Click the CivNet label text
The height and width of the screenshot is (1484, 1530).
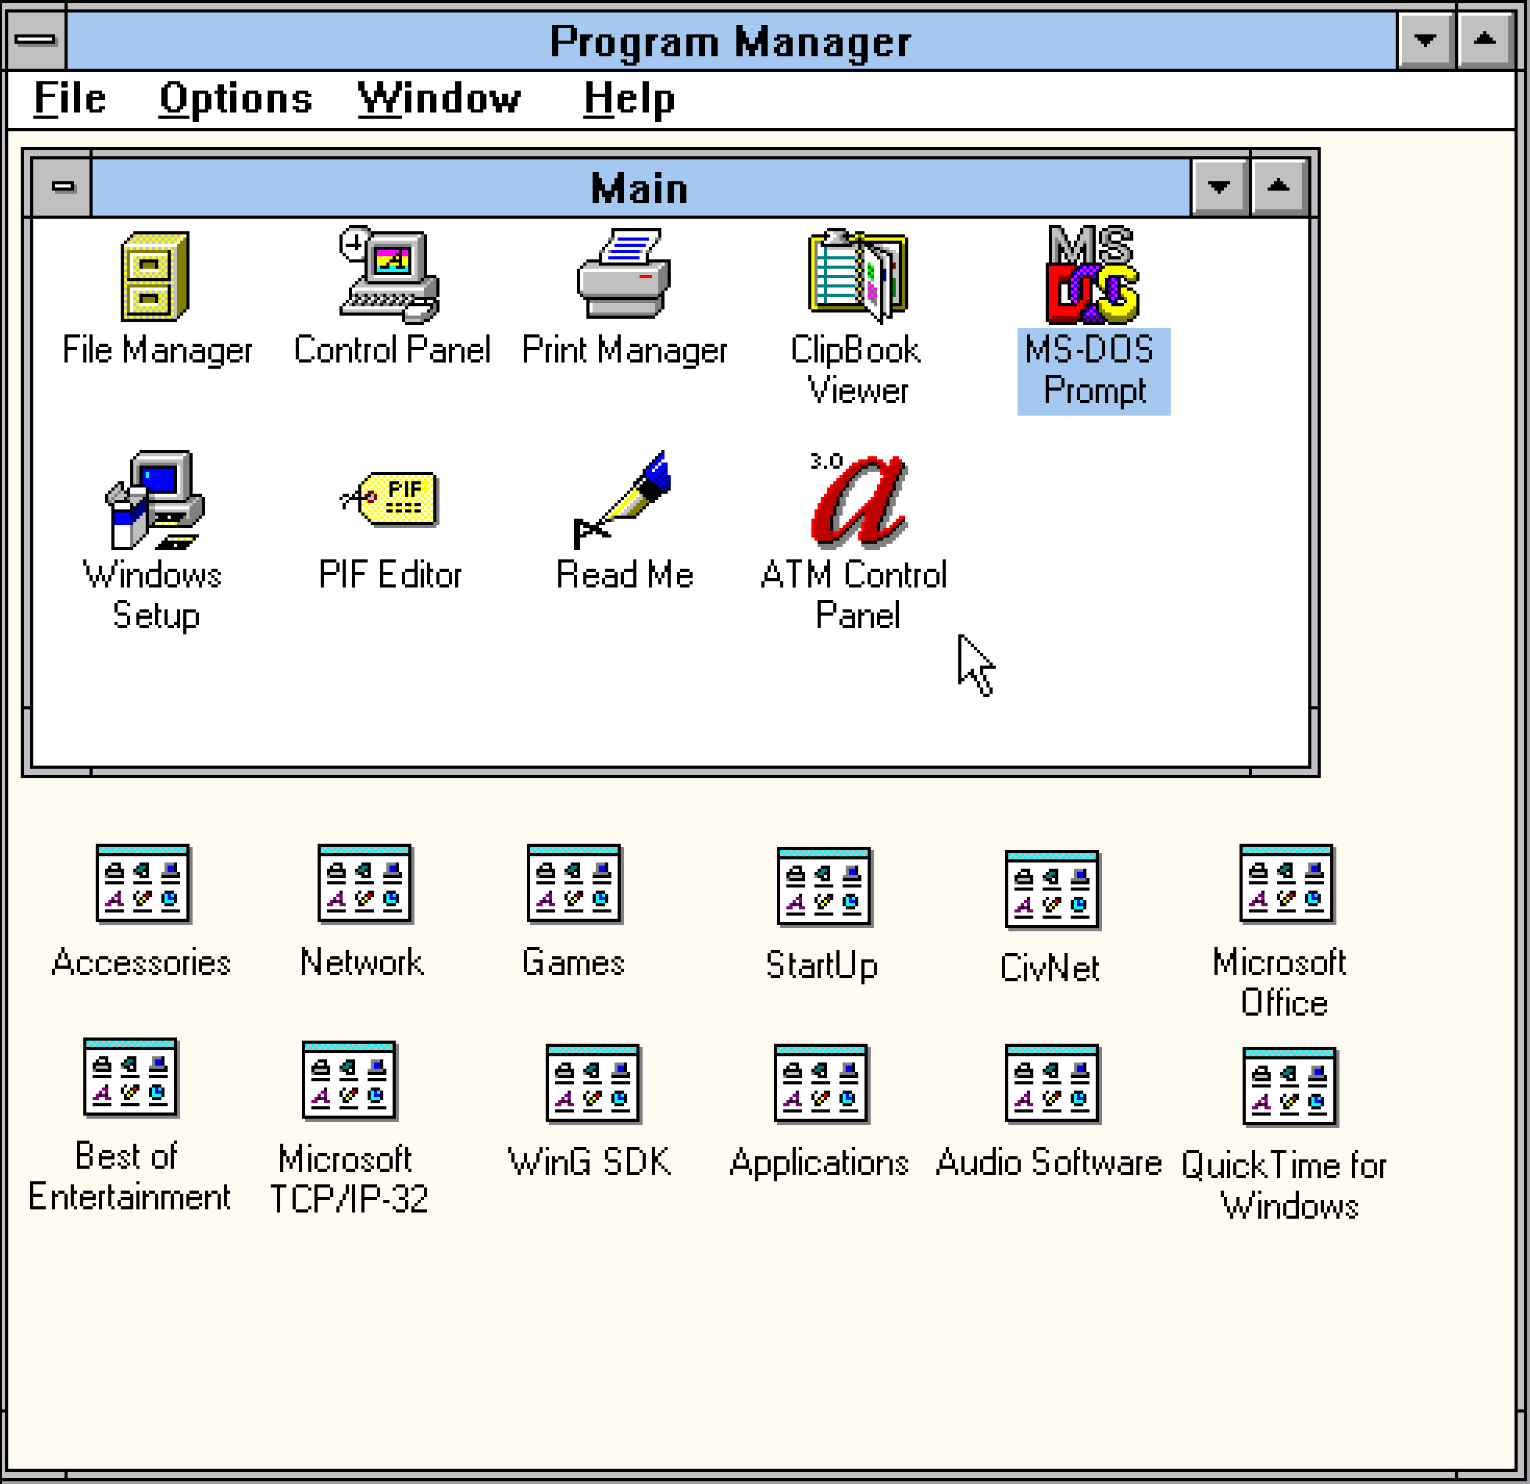click(x=1050, y=968)
